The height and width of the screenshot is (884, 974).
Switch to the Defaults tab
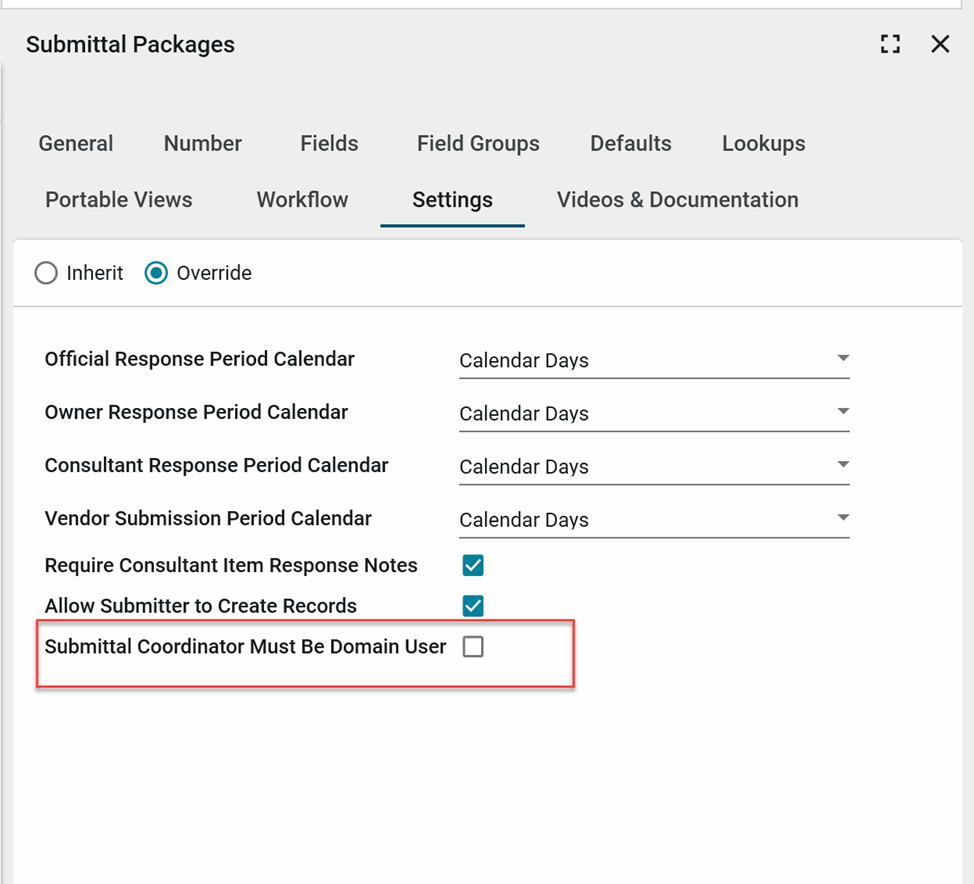pos(631,144)
